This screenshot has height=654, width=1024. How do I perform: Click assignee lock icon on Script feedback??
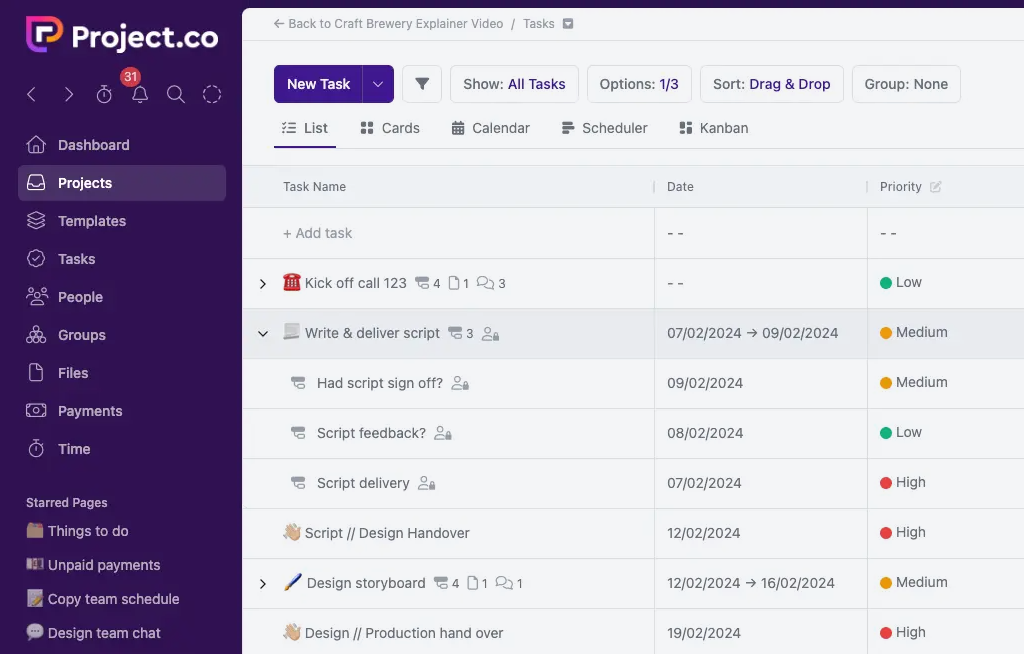443,433
